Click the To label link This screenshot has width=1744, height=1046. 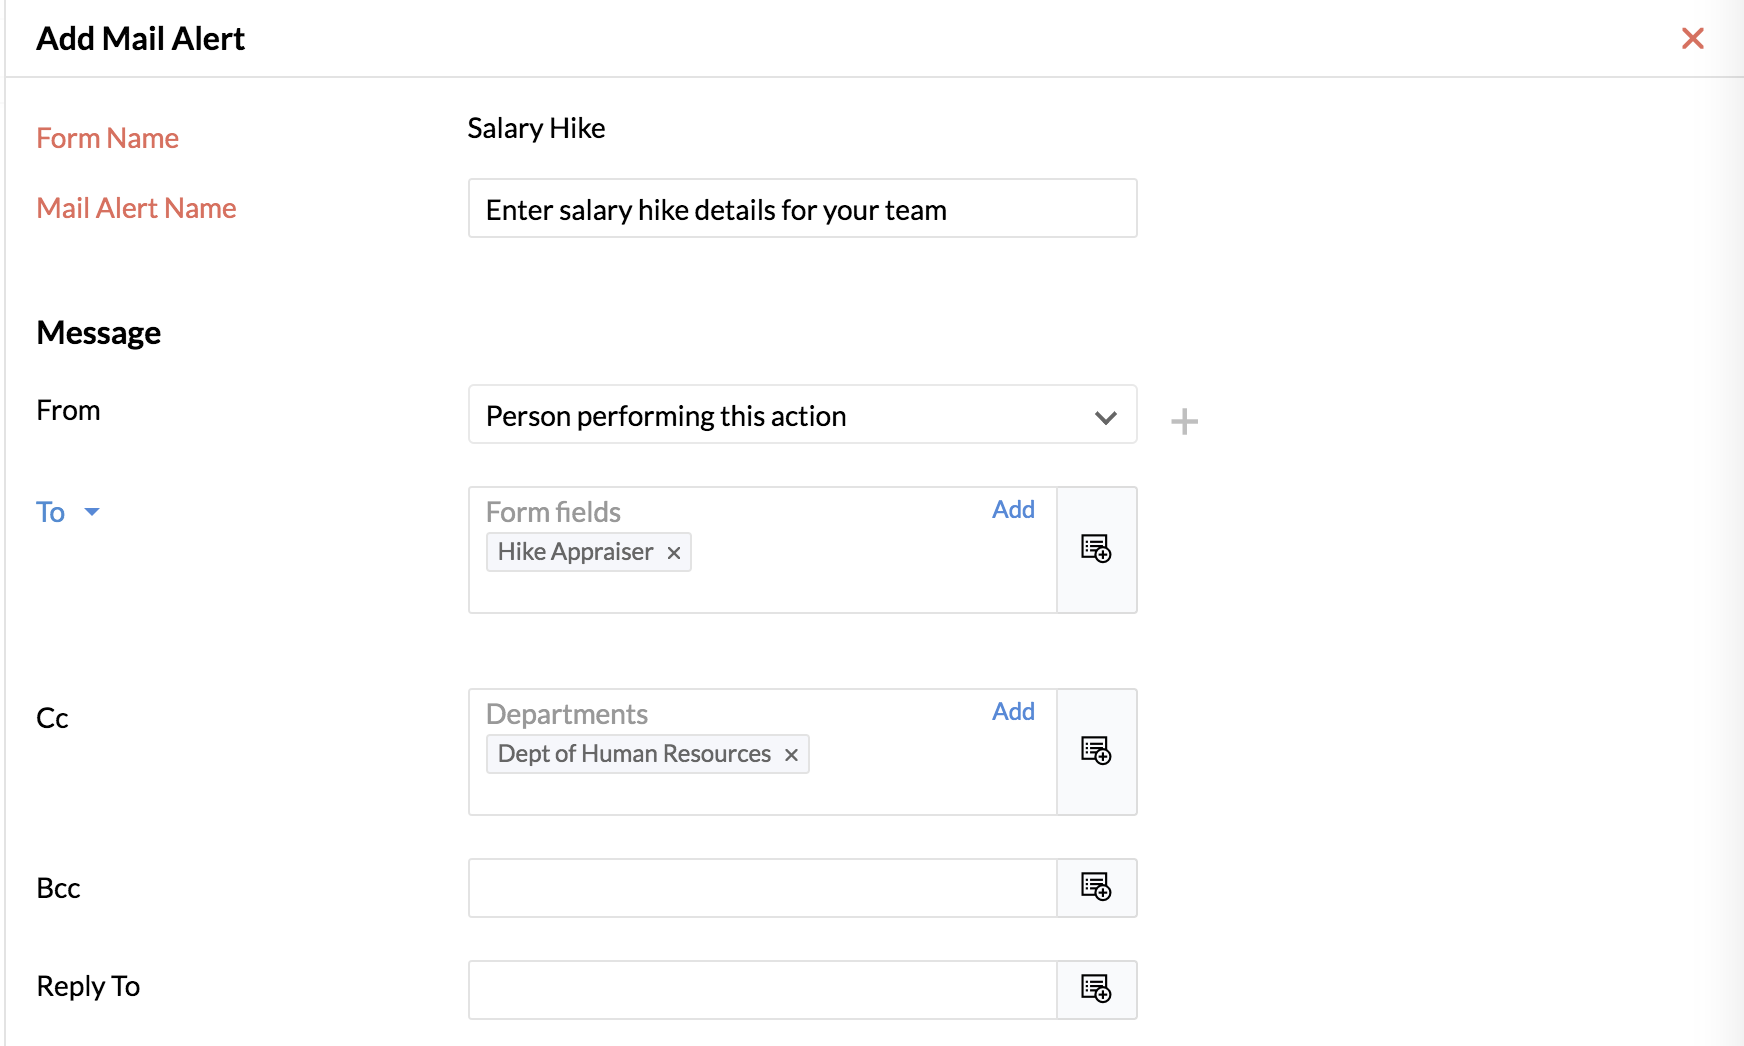(x=51, y=512)
